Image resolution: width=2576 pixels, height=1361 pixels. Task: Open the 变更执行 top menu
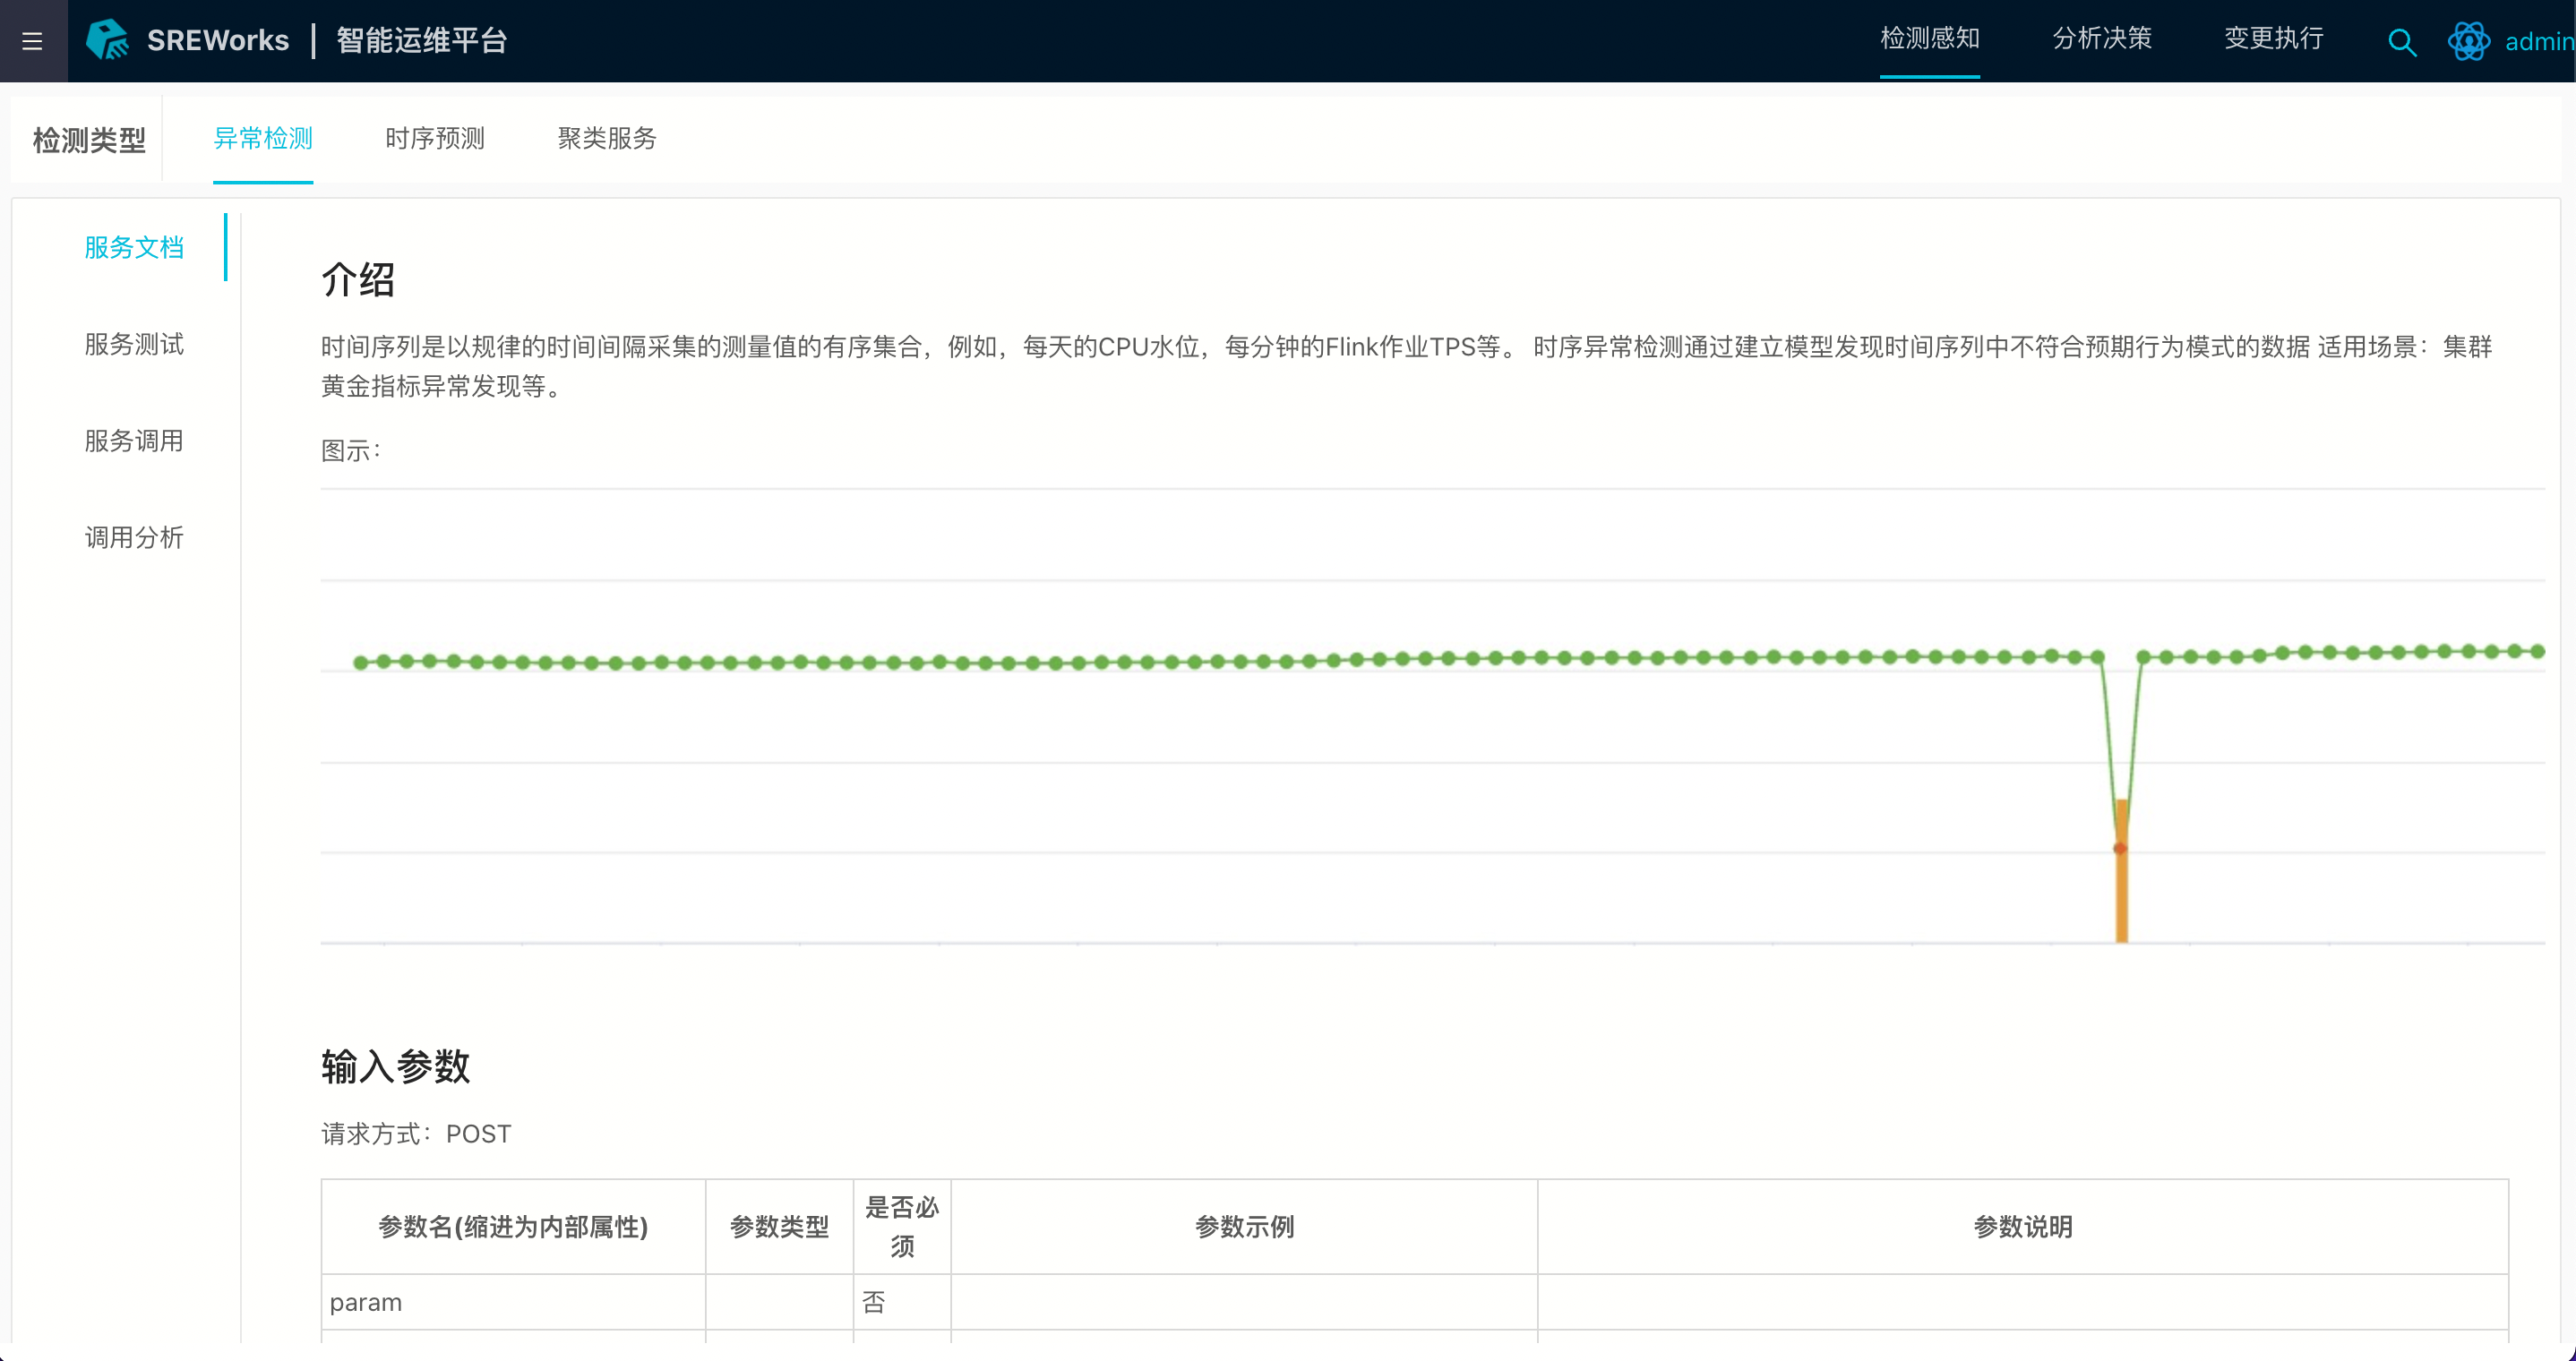pos(2273,39)
